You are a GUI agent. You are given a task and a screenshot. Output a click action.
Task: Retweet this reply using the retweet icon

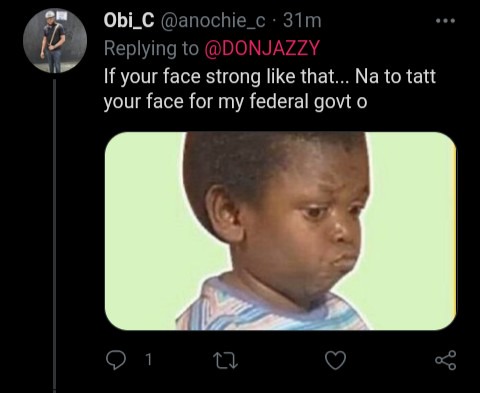coord(225,360)
